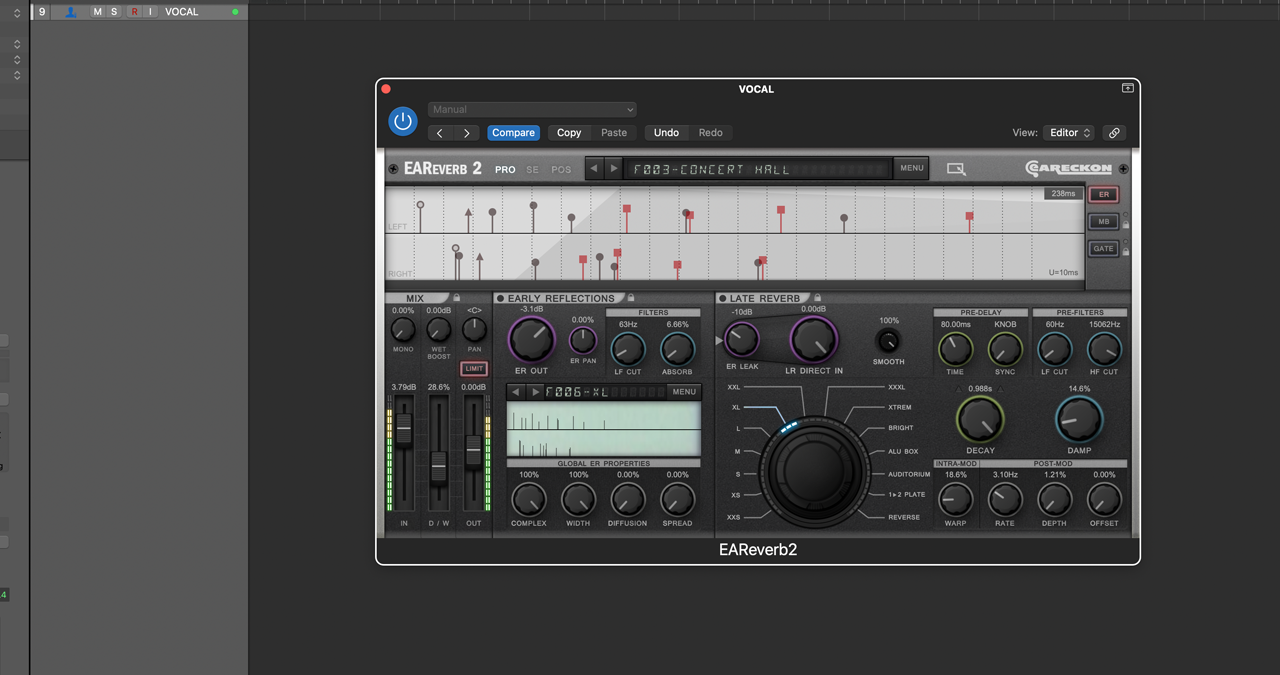Toggle the lock beside MB button

click(x=1126, y=224)
